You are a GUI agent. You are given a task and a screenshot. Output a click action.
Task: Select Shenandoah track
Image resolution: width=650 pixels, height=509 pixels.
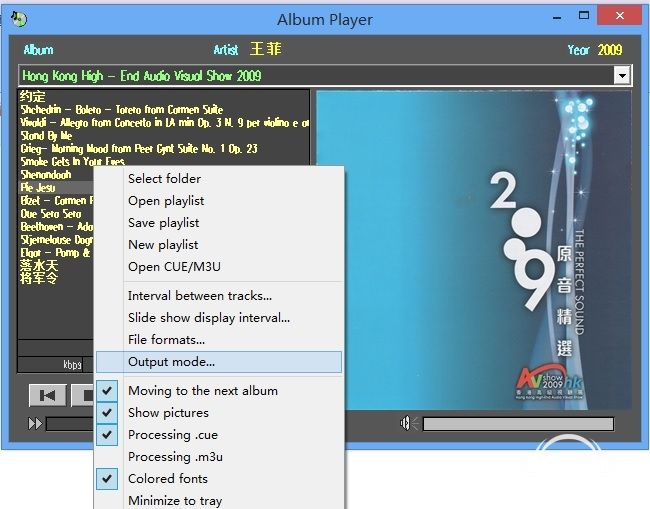click(46, 175)
